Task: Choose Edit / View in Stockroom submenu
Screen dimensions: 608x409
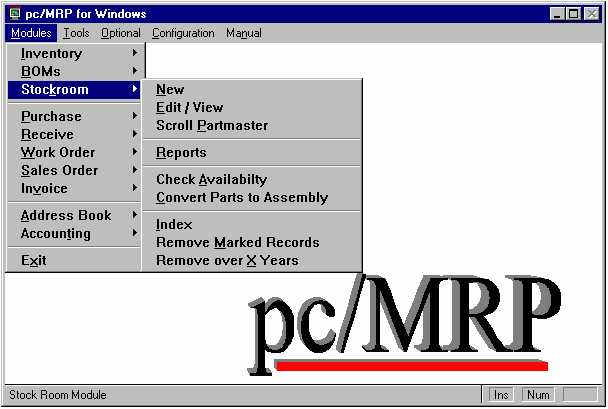Action: 252,107
